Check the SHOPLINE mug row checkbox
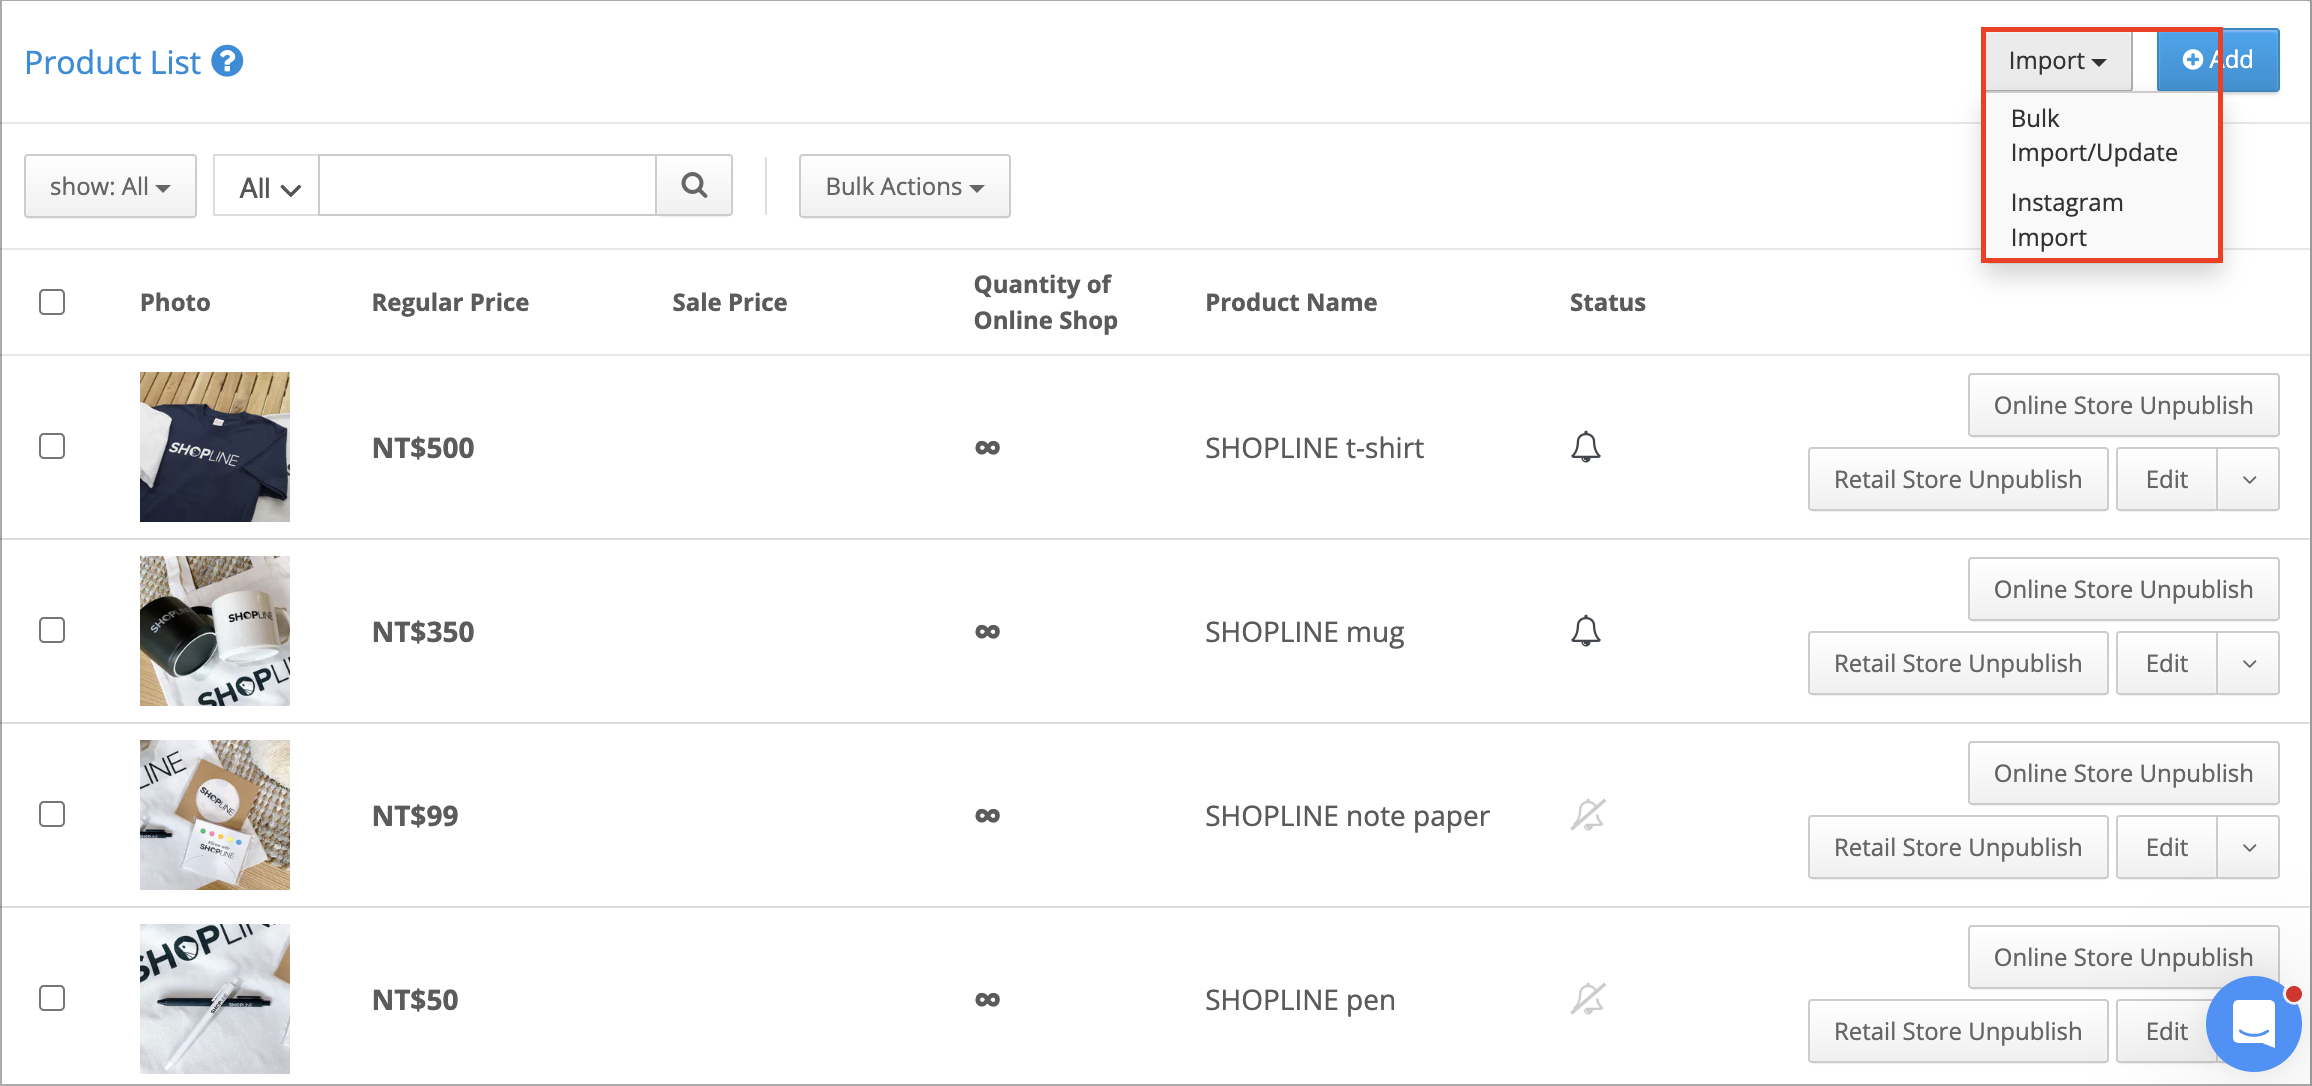This screenshot has height=1086, width=2312. (52, 630)
